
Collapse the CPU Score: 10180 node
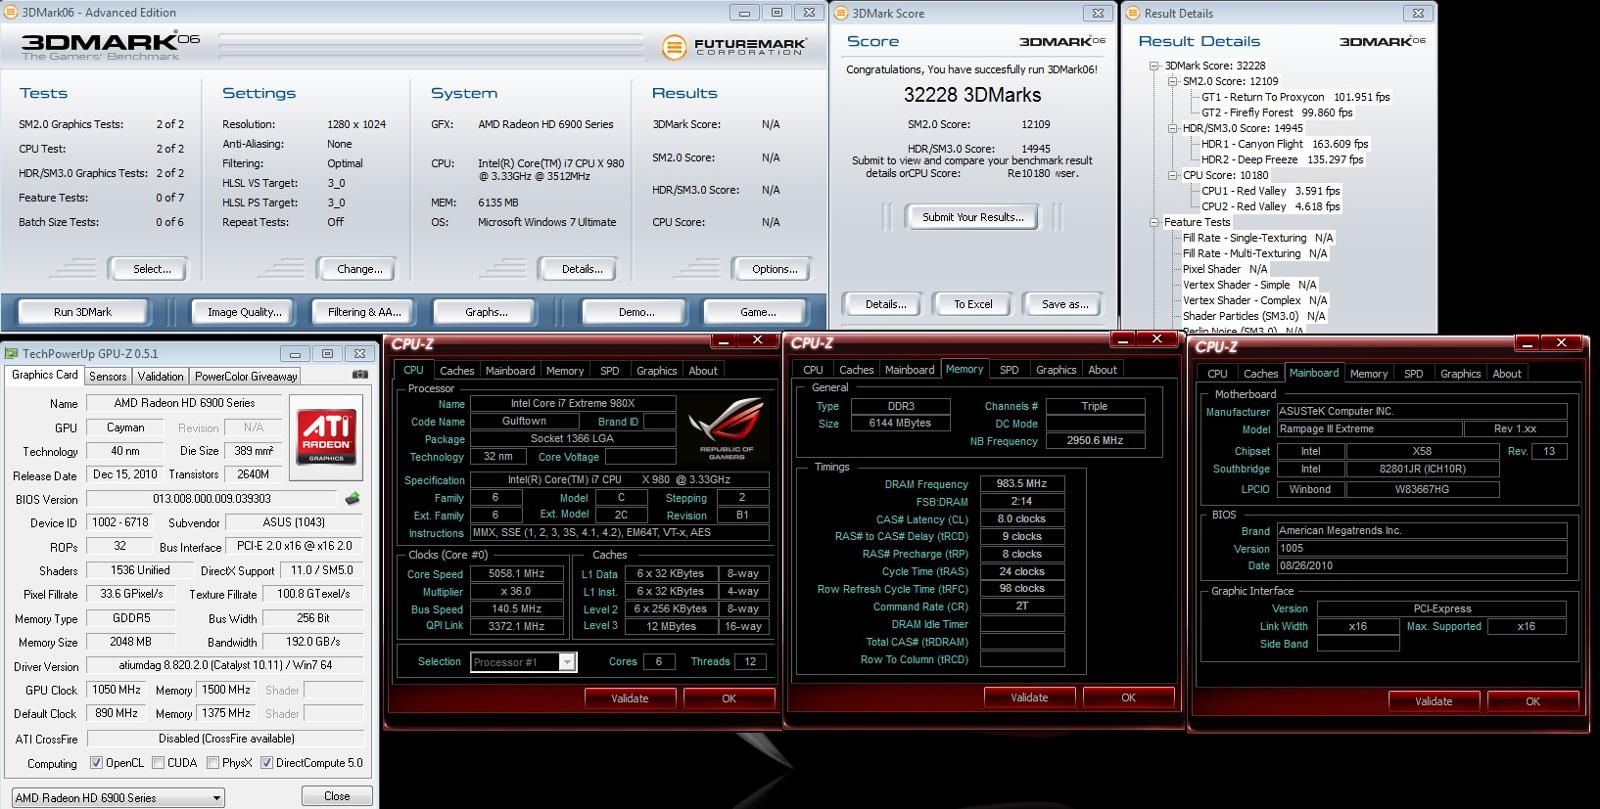1172,175
